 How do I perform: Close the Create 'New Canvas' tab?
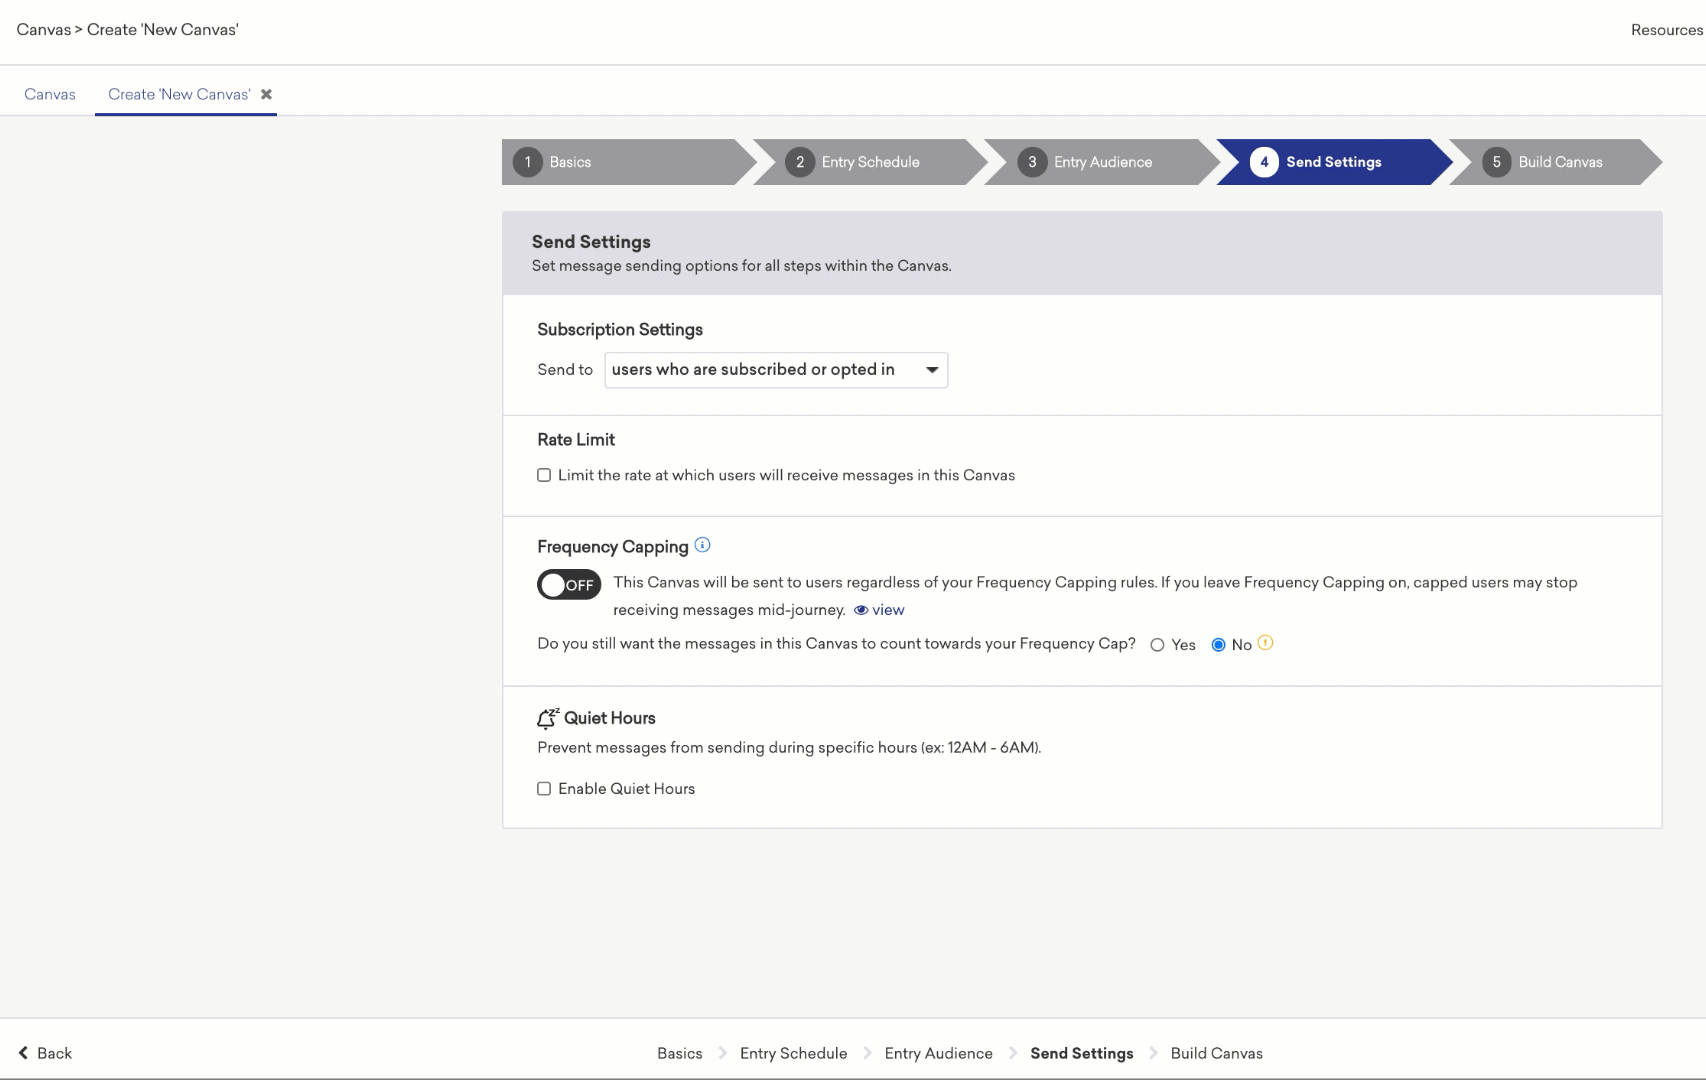point(266,94)
